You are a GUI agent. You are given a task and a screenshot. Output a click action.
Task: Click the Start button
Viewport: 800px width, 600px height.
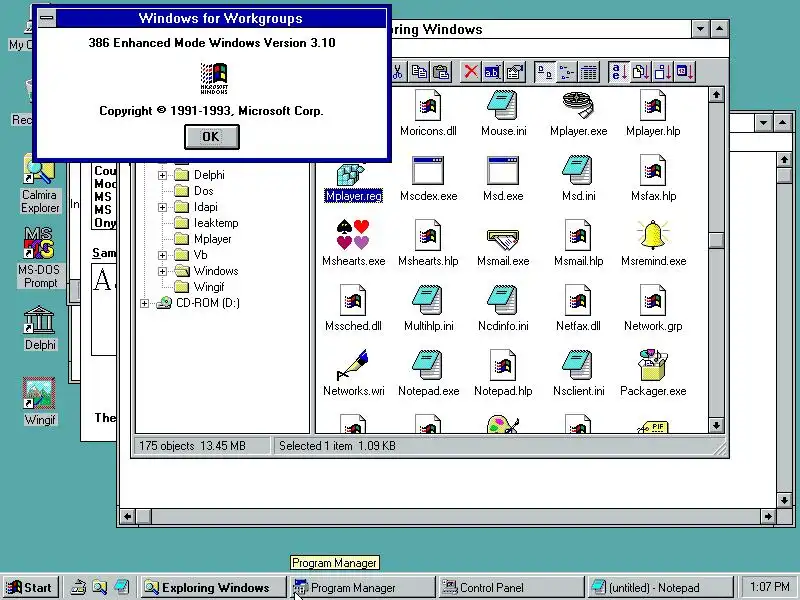(x=30, y=588)
